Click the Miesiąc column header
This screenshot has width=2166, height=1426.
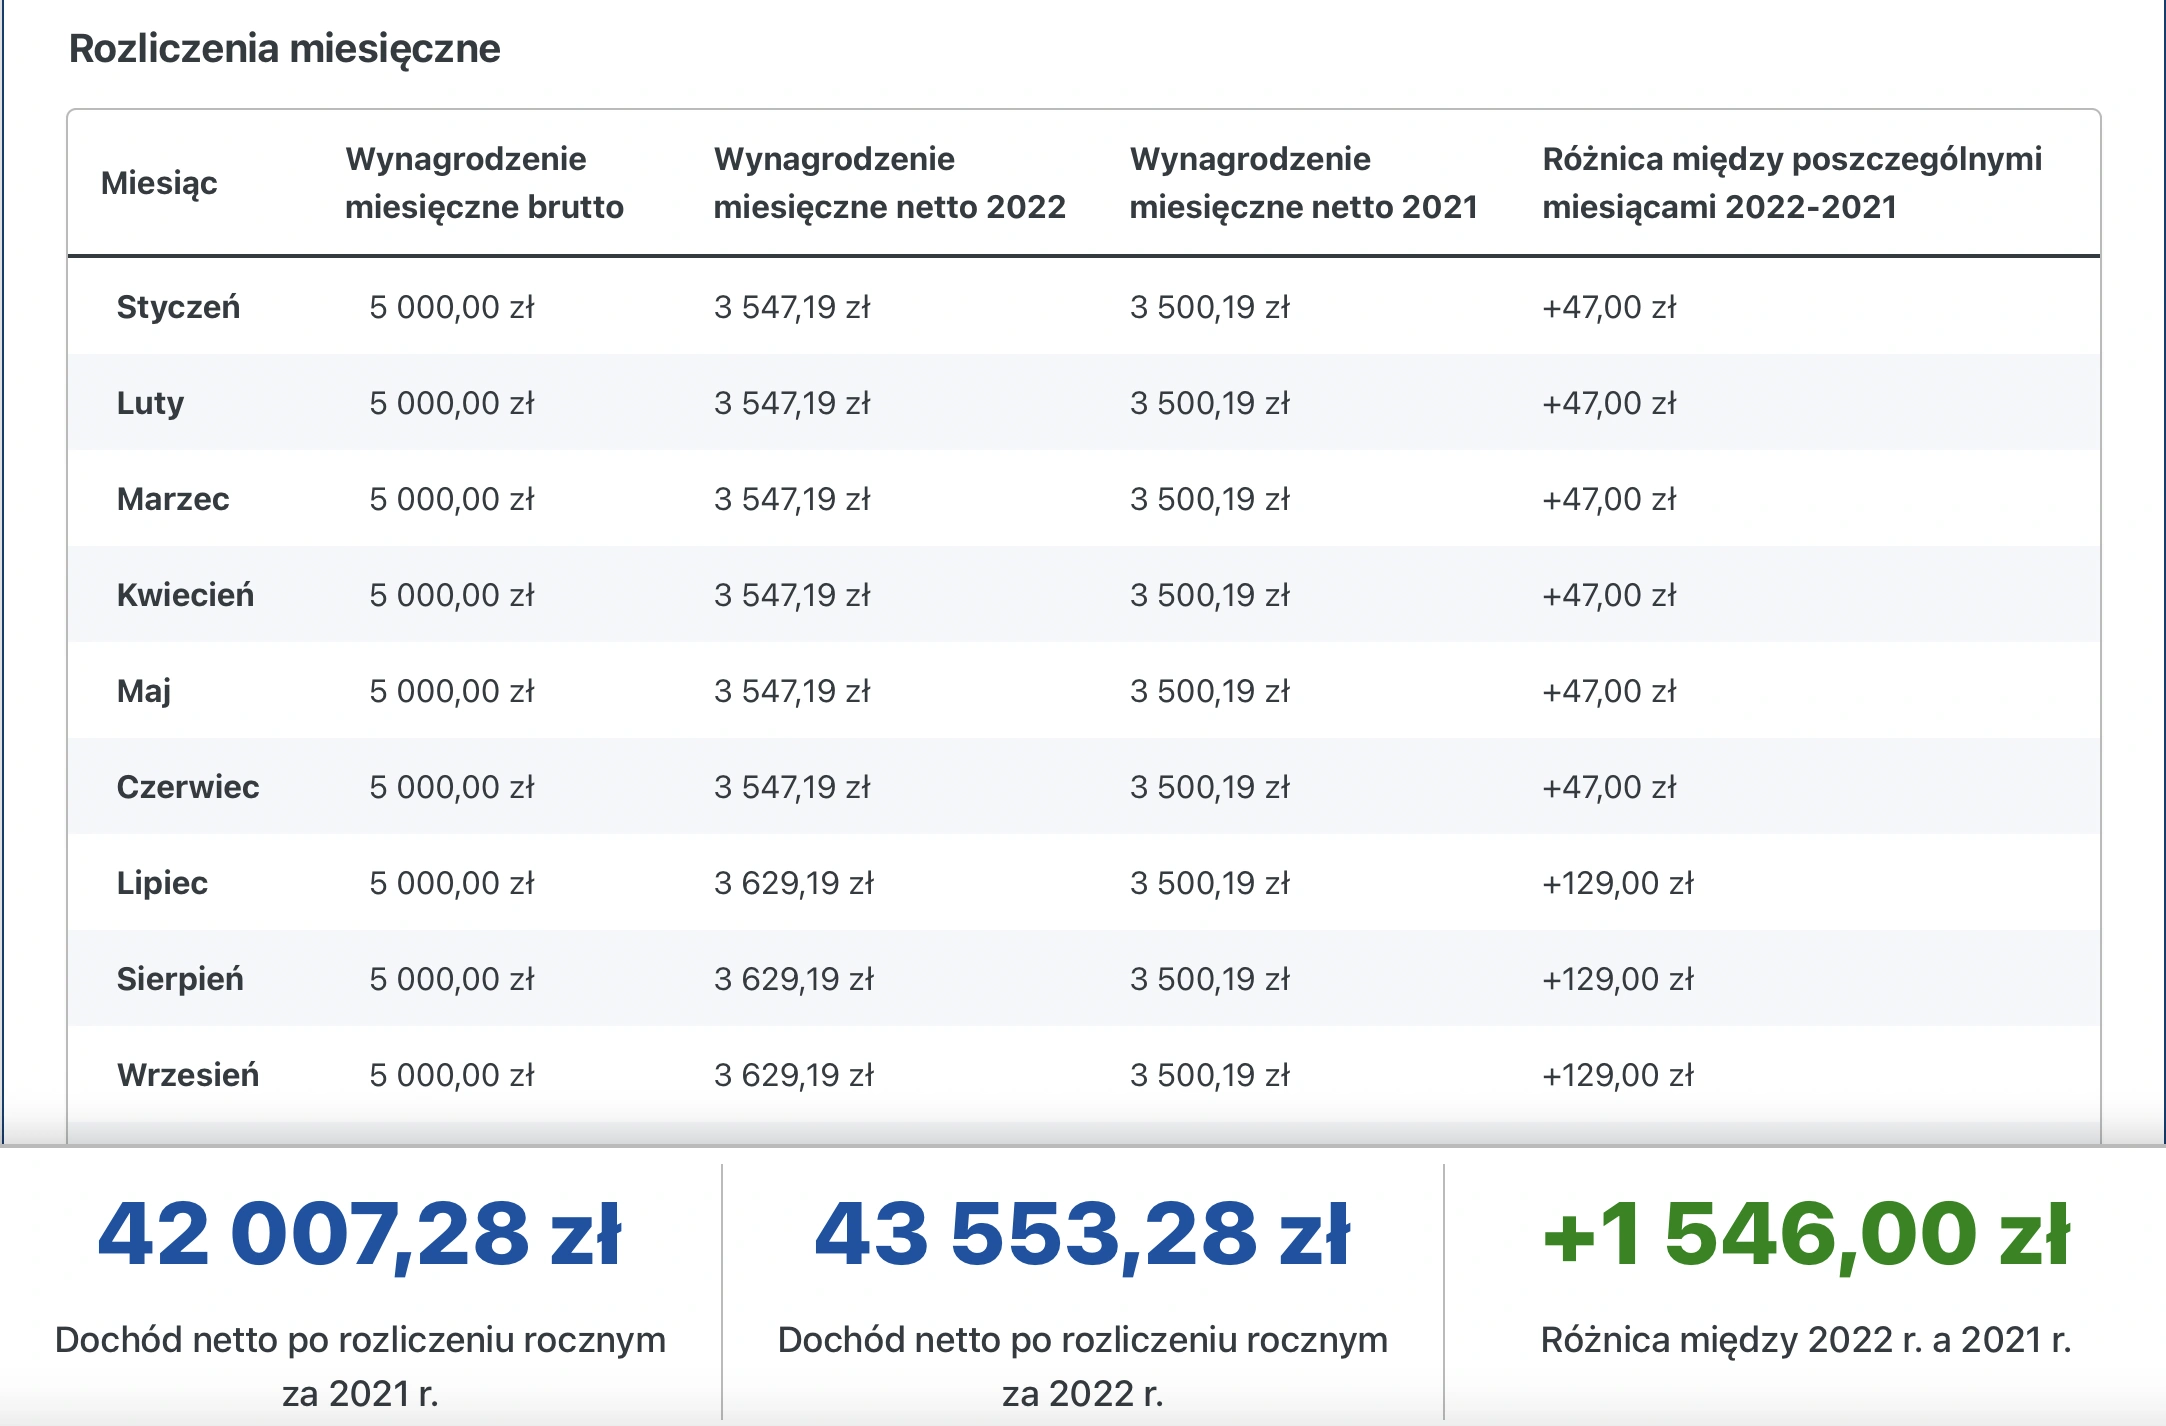point(159,183)
